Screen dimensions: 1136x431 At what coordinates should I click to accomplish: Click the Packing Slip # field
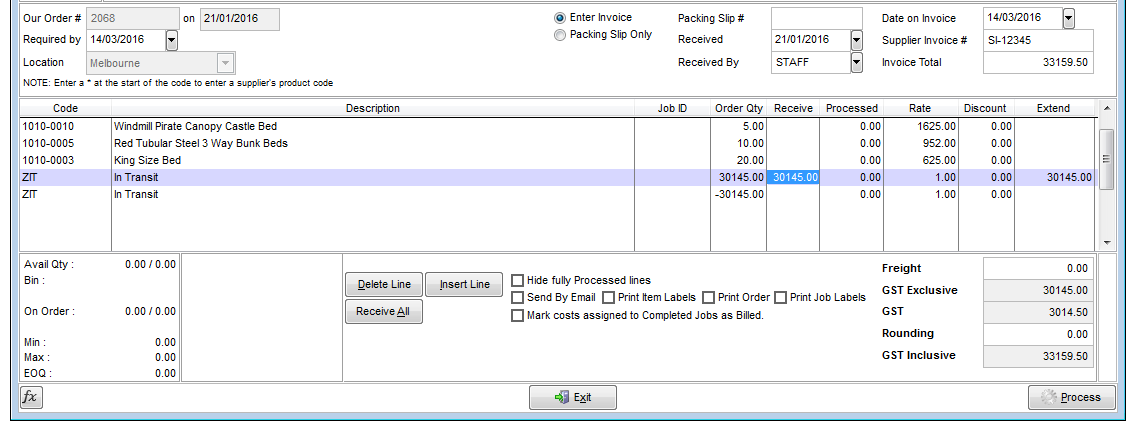click(x=817, y=18)
